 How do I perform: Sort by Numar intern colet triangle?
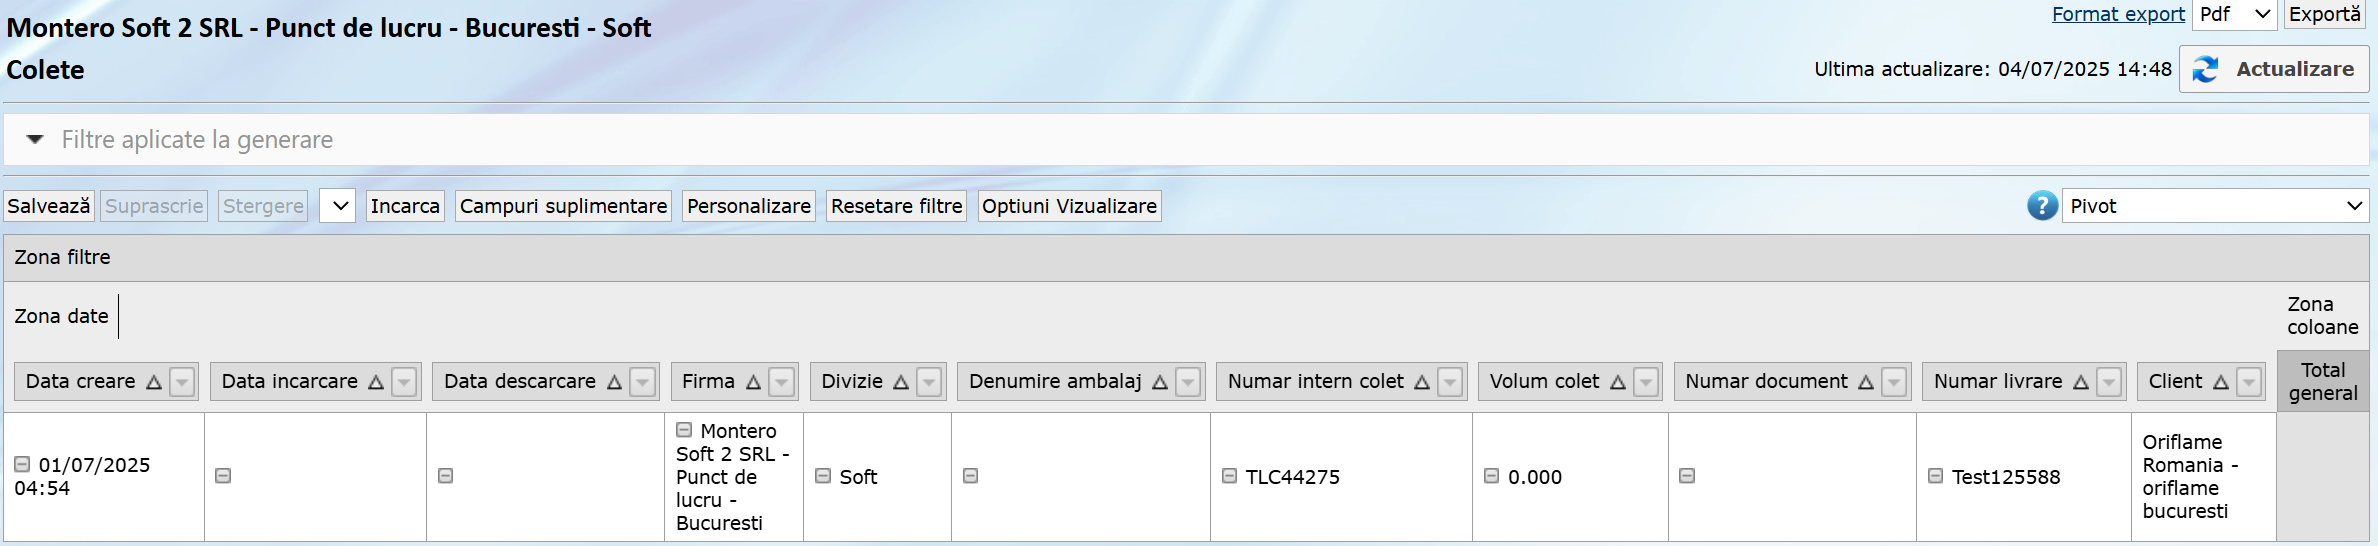(1422, 382)
